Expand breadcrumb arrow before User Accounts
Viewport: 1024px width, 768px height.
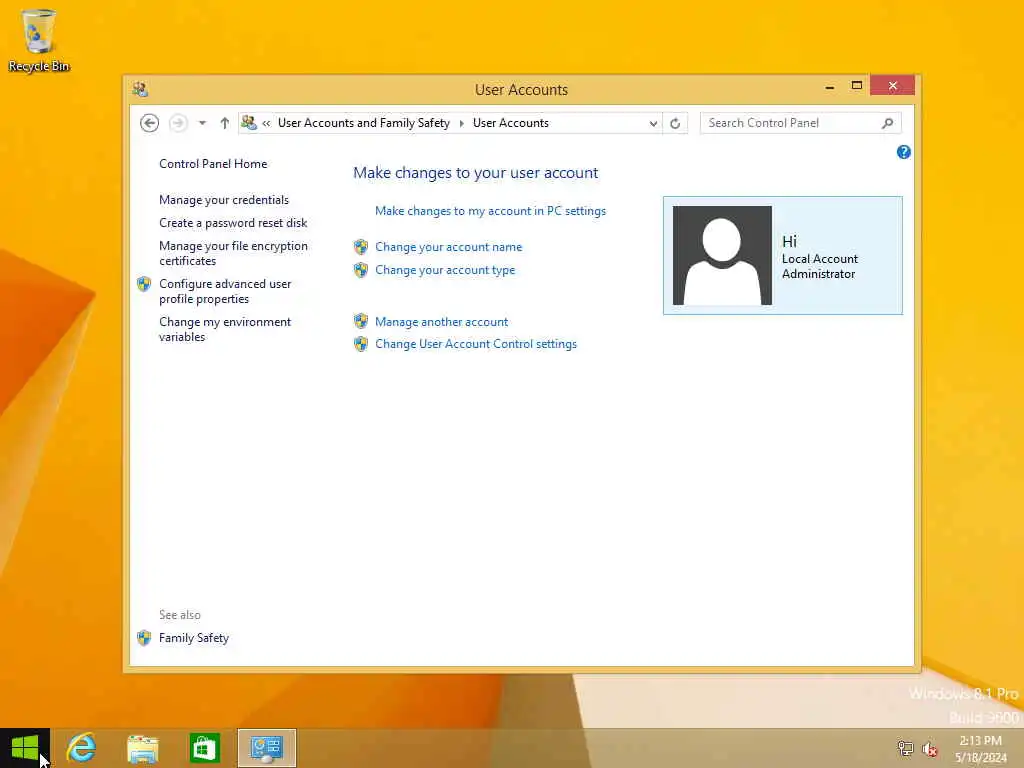click(462, 123)
